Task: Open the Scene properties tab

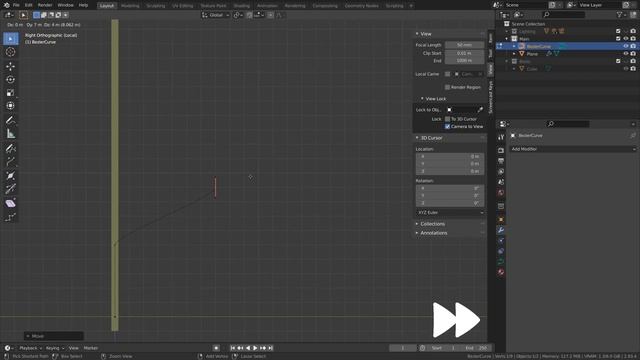Action: (x=501, y=182)
